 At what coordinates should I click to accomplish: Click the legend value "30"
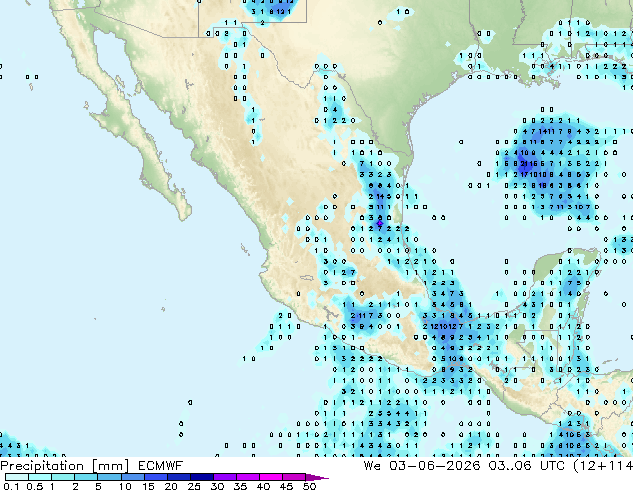pyautogui.click(x=217, y=486)
